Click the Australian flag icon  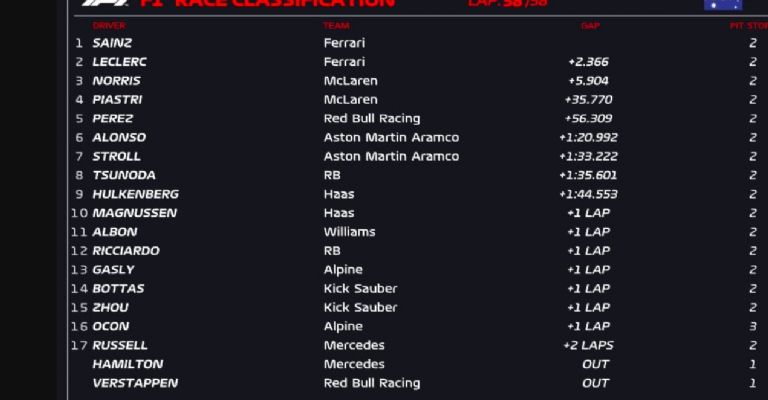(722, 4)
